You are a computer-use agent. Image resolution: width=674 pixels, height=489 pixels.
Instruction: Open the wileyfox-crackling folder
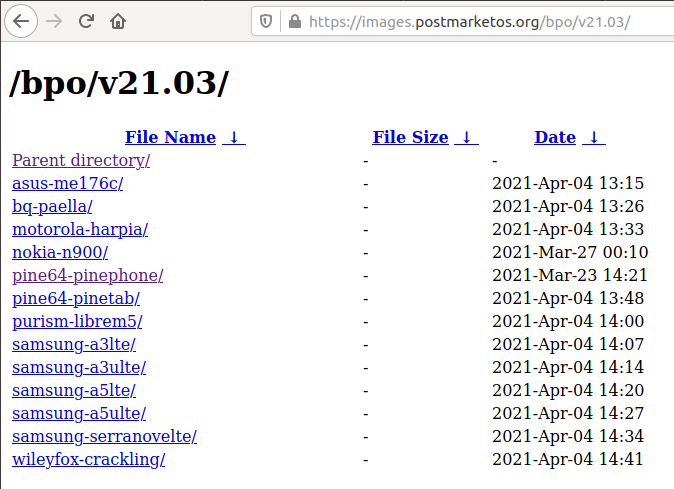click(89, 459)
